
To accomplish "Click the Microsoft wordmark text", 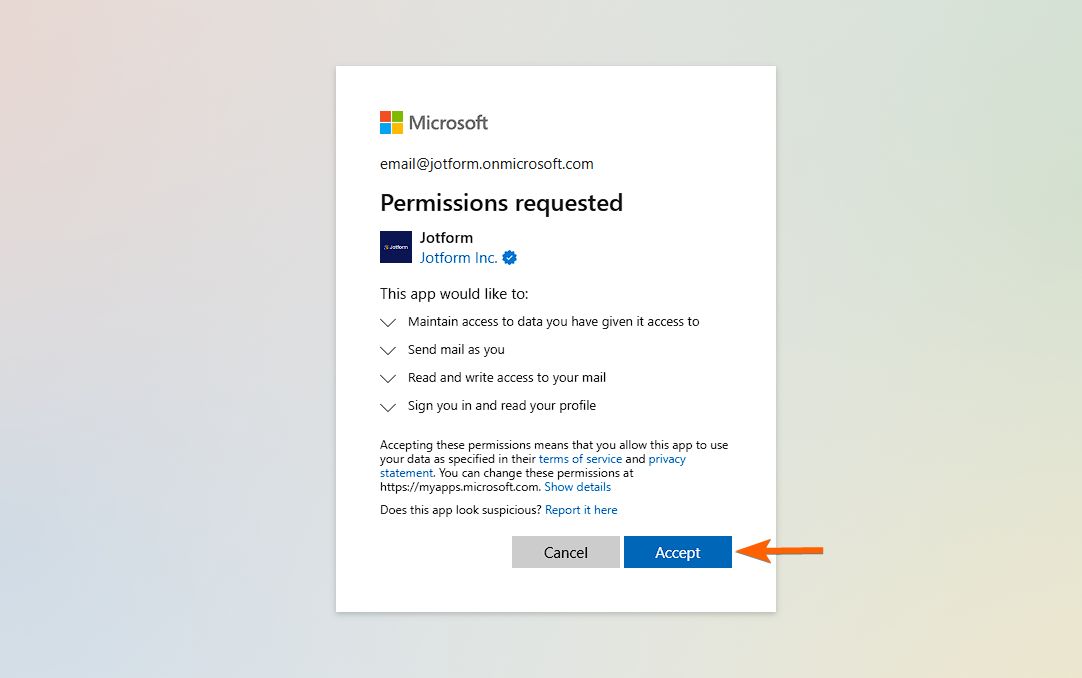I will click(x=448, y=123).
